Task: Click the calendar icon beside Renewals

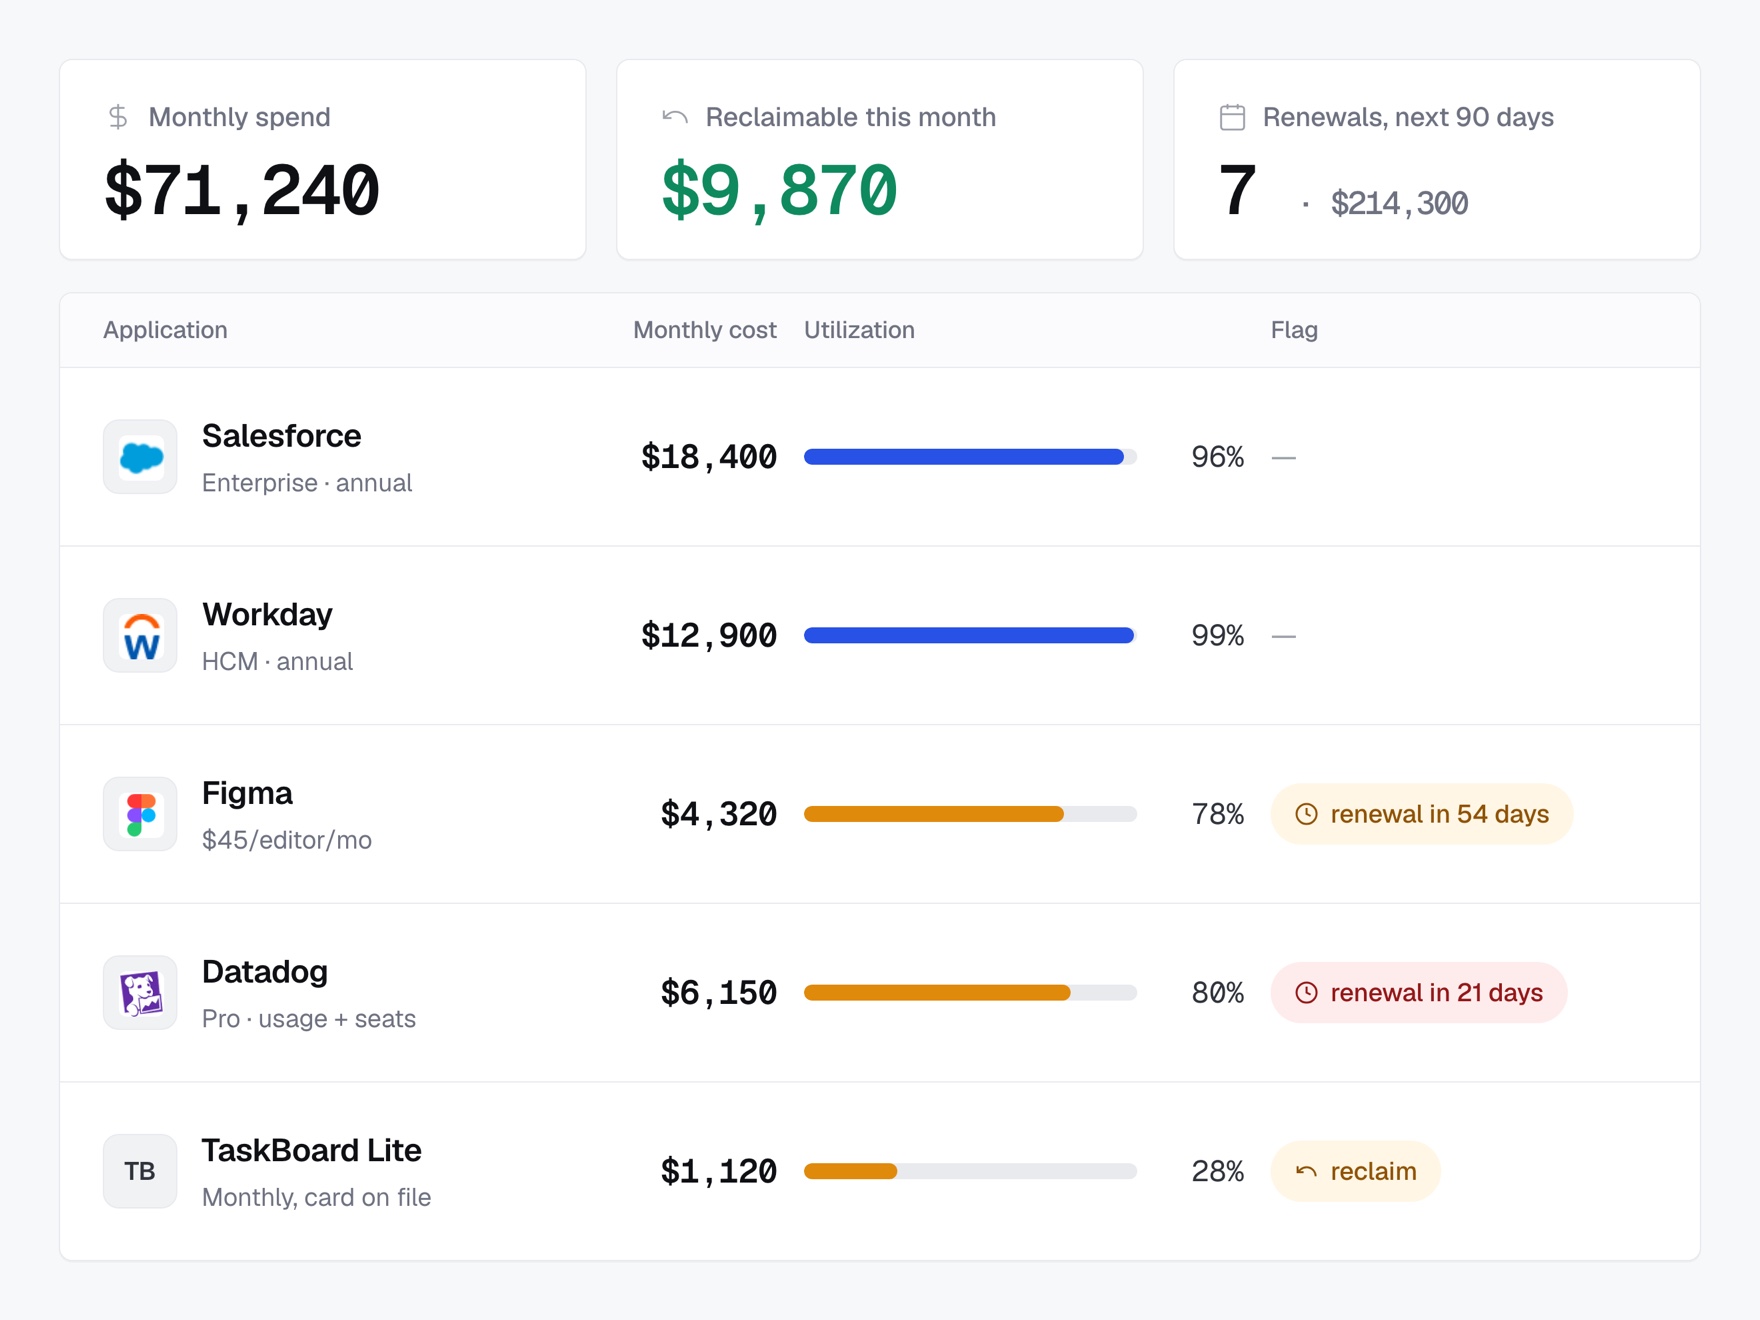Action: (1232, 117)
